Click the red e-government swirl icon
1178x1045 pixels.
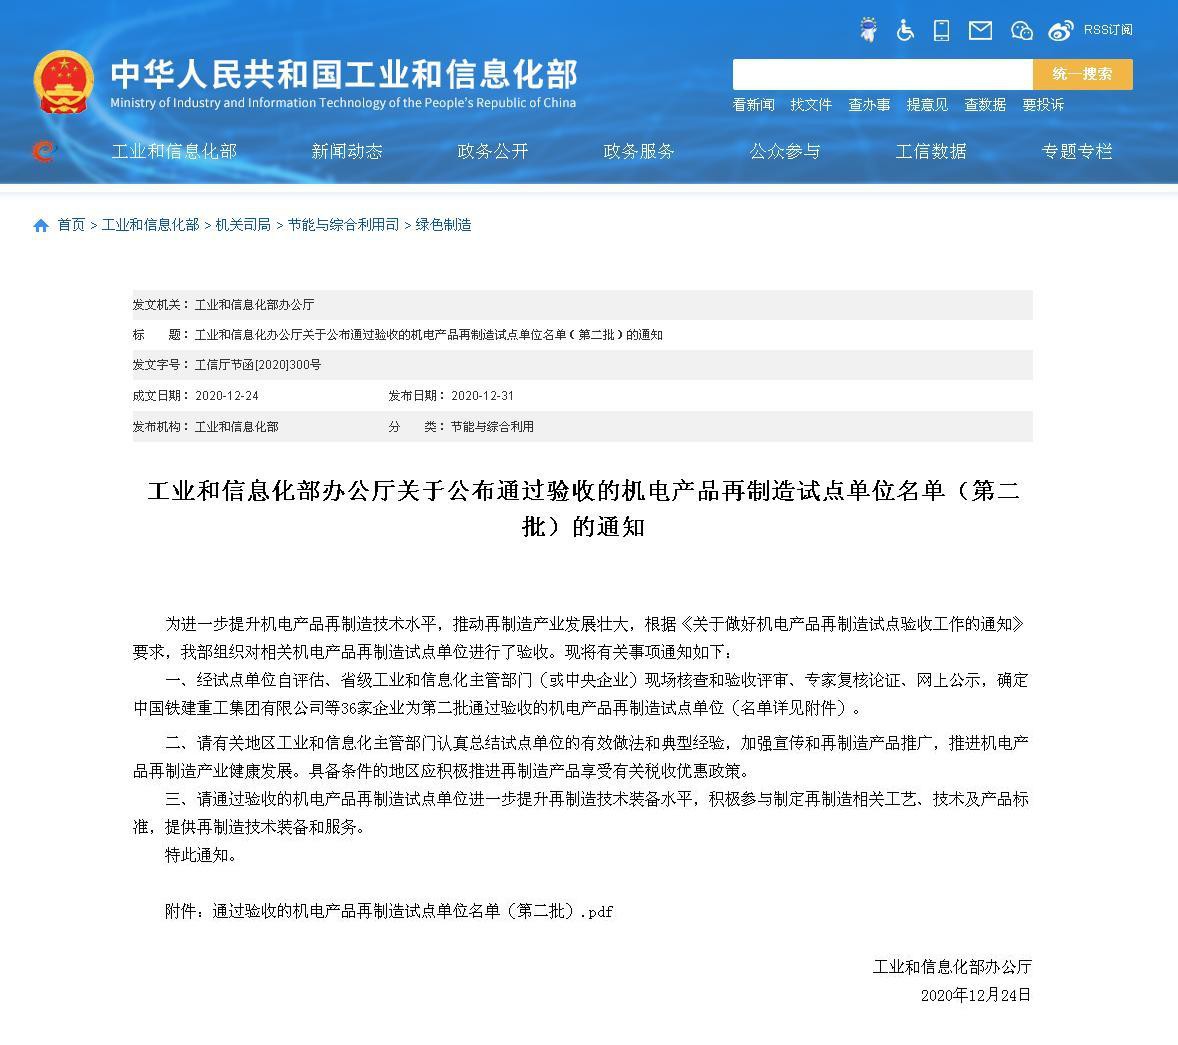[44, 151]
